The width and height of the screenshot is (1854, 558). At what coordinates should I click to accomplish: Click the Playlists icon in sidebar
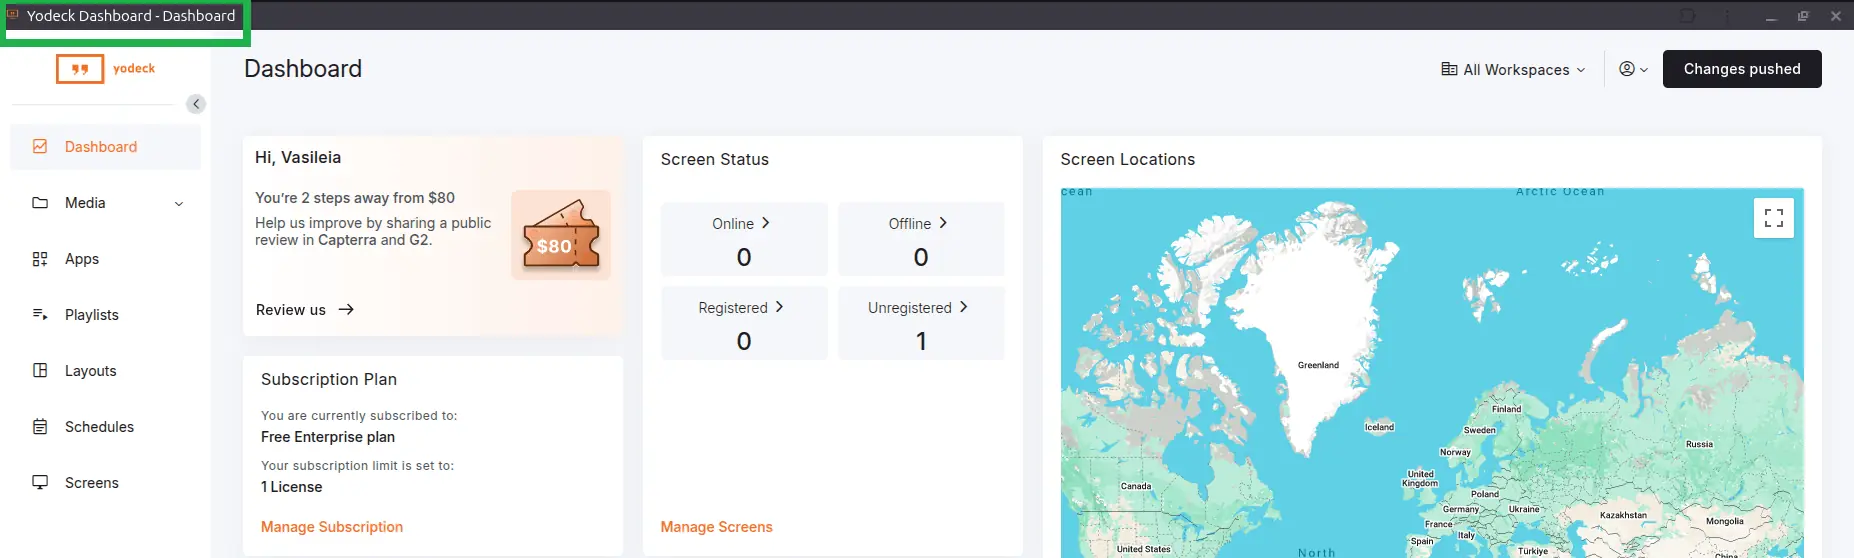[40, 314]
